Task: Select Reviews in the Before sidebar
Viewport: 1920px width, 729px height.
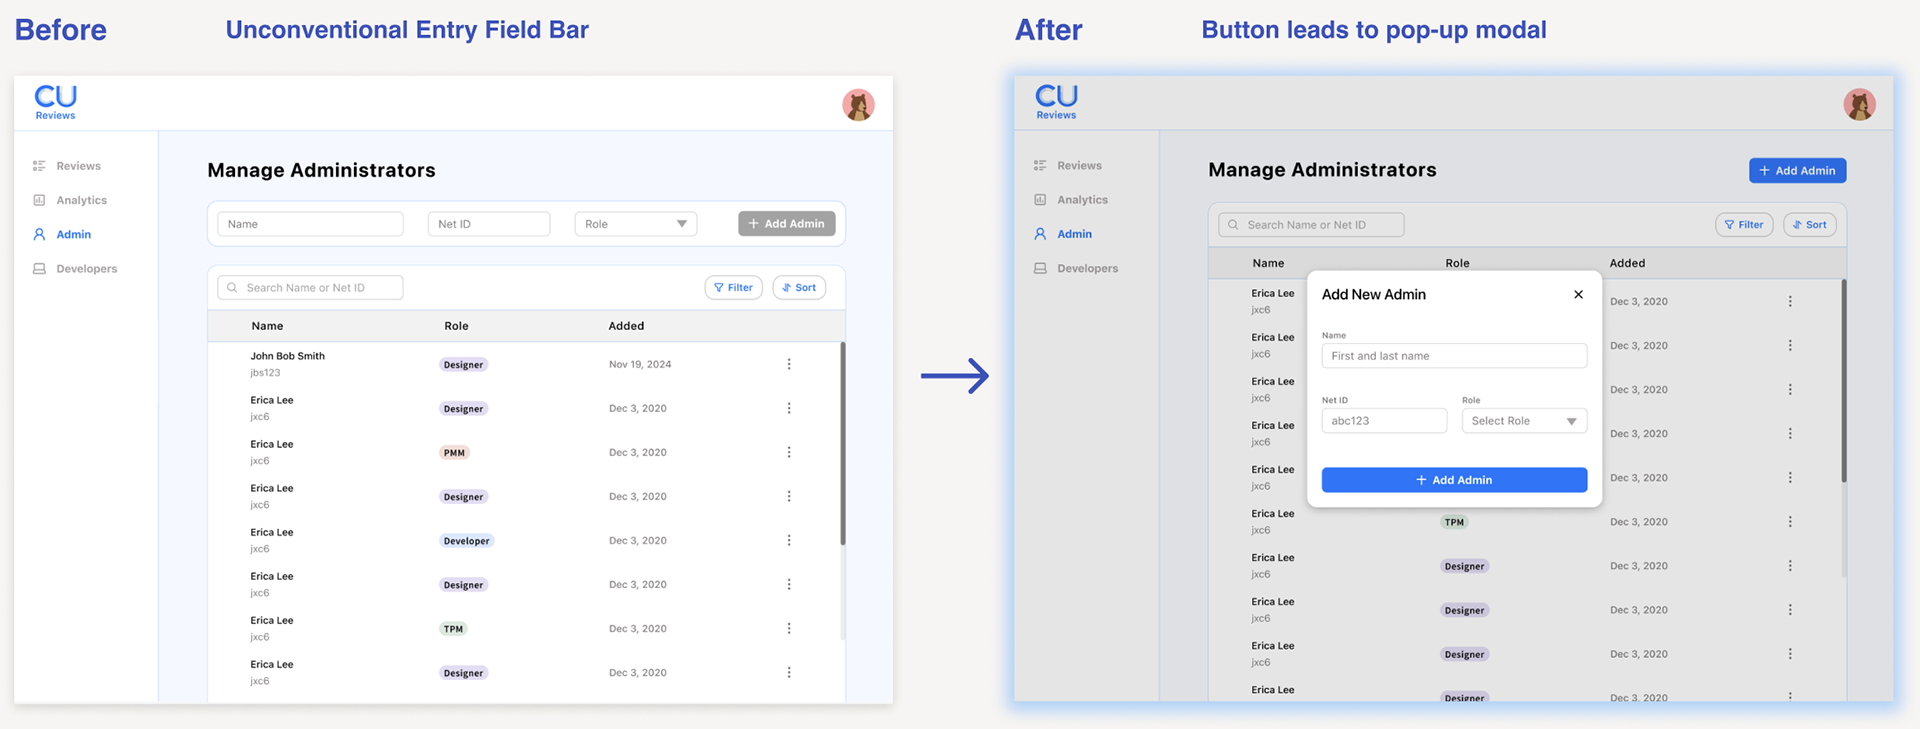Action: click(x=78, y=166)
